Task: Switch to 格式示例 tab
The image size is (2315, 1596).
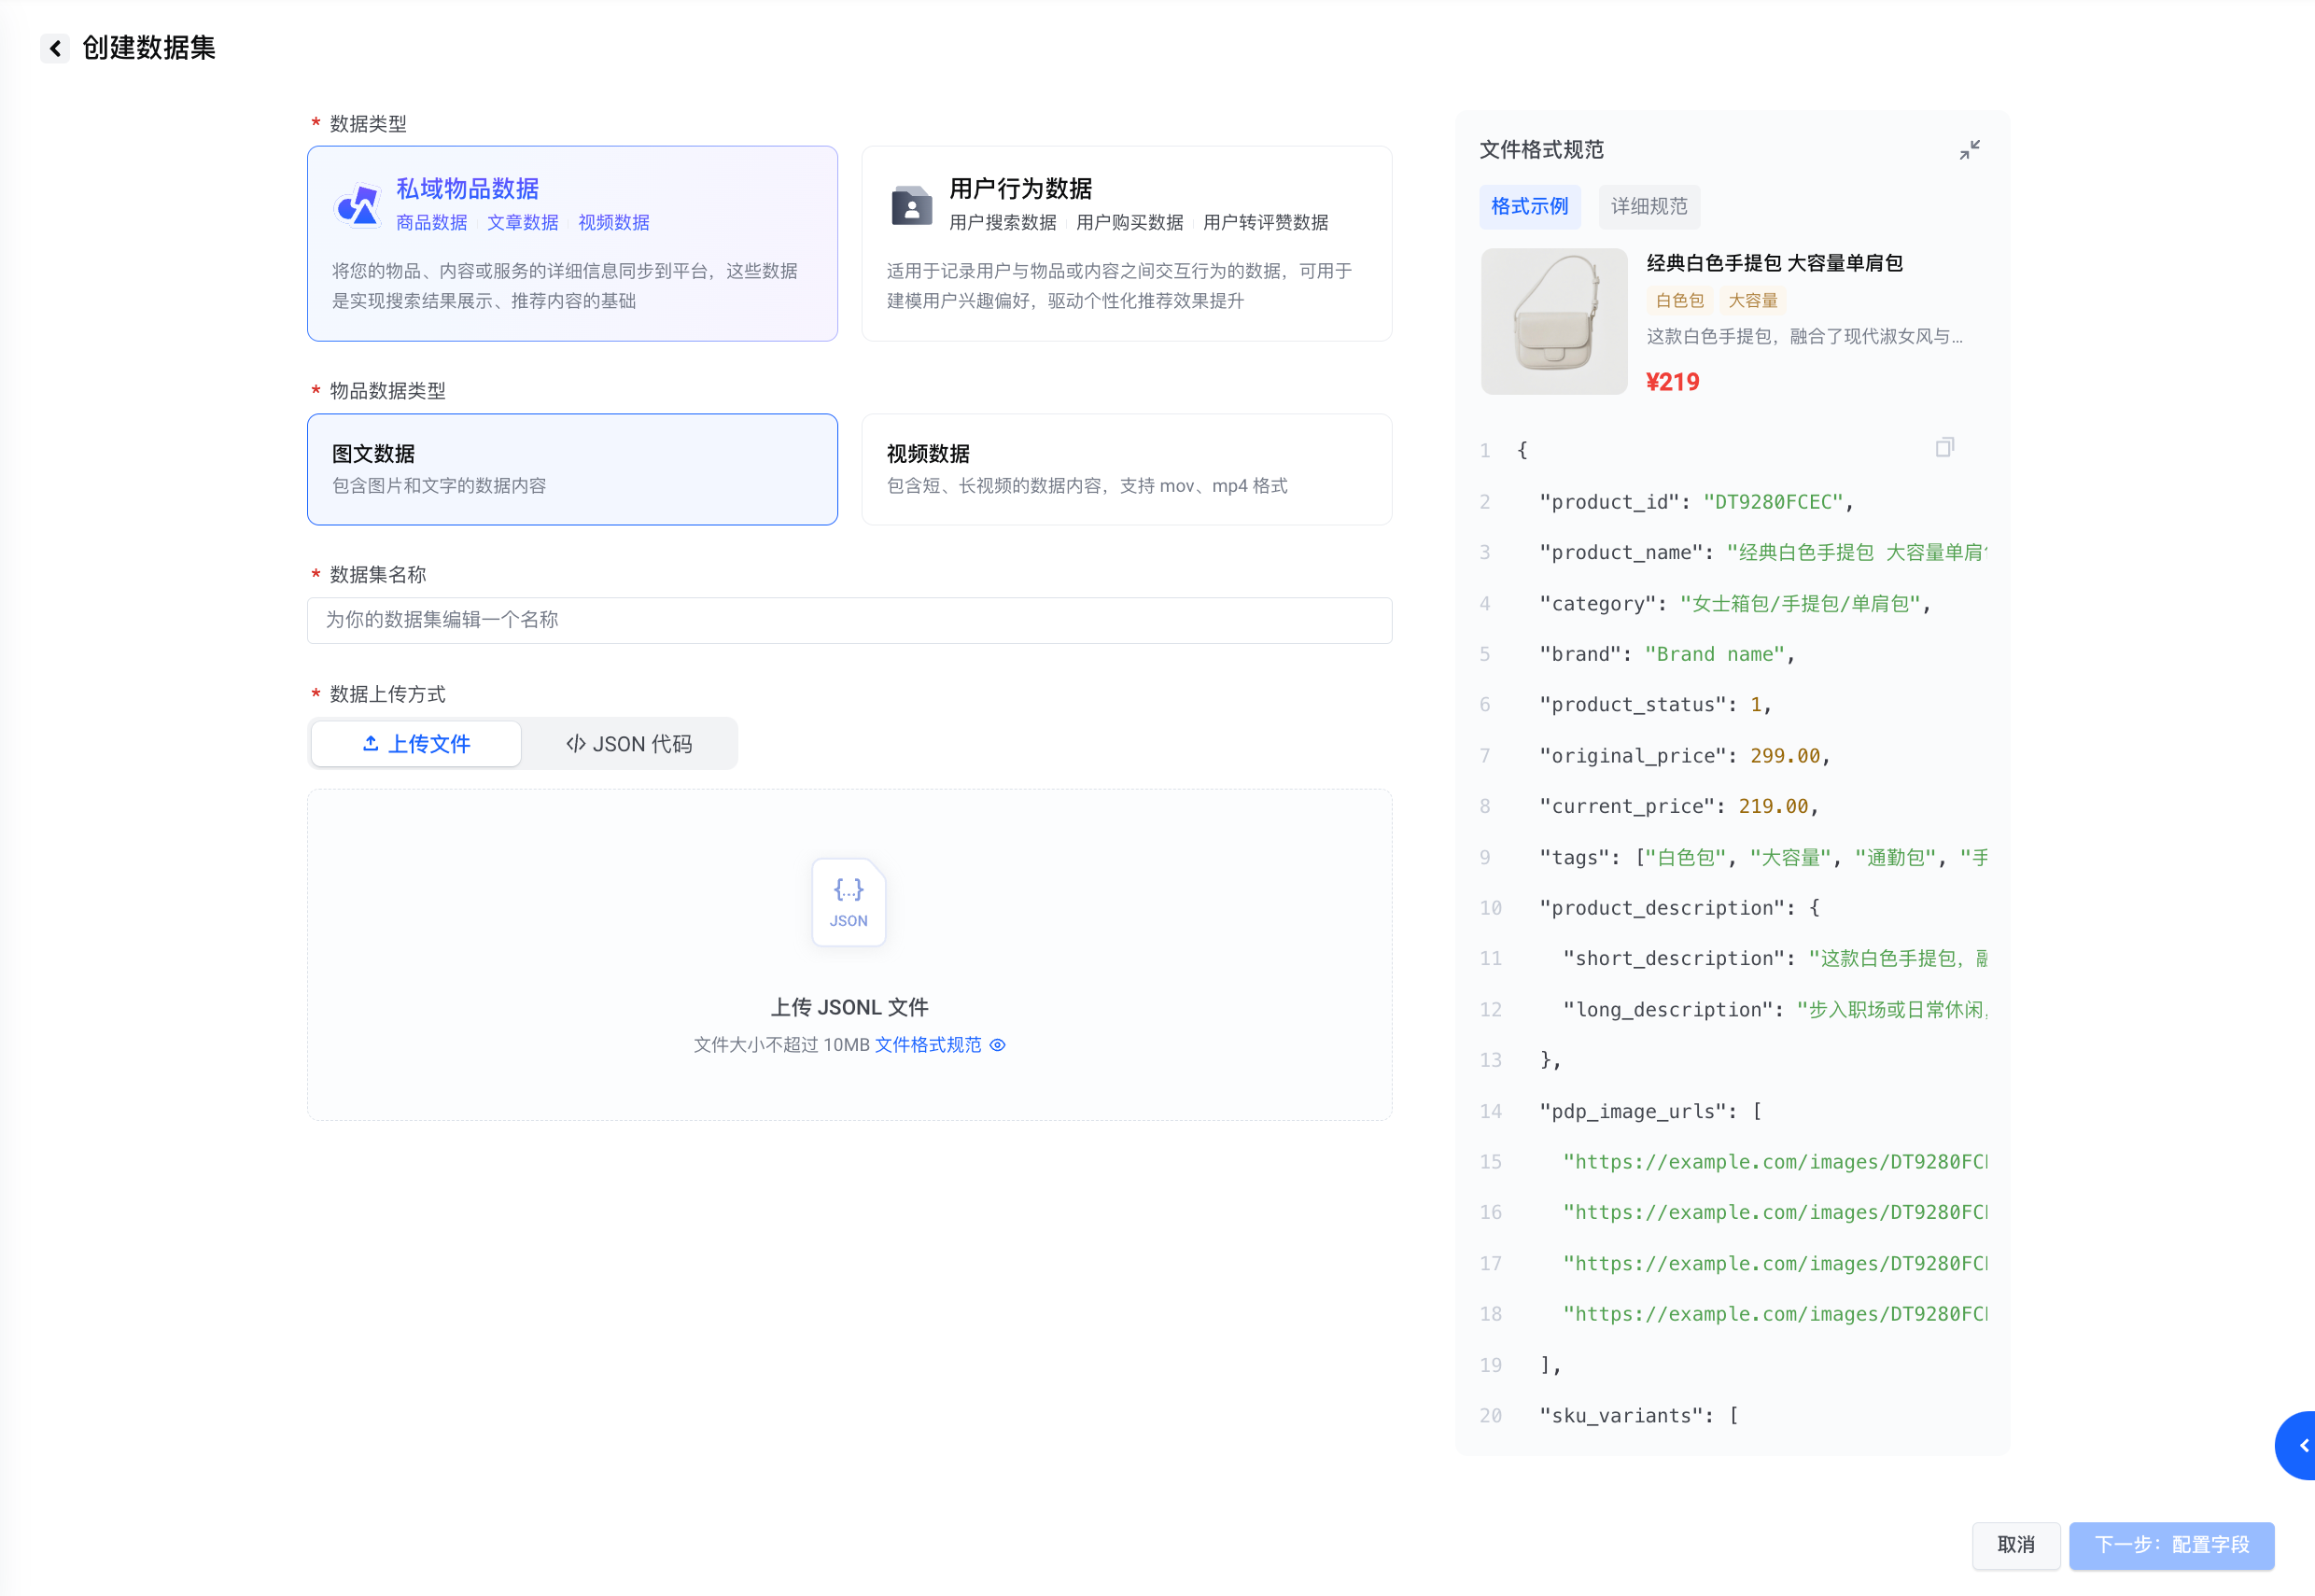Action: point(1529,207)
